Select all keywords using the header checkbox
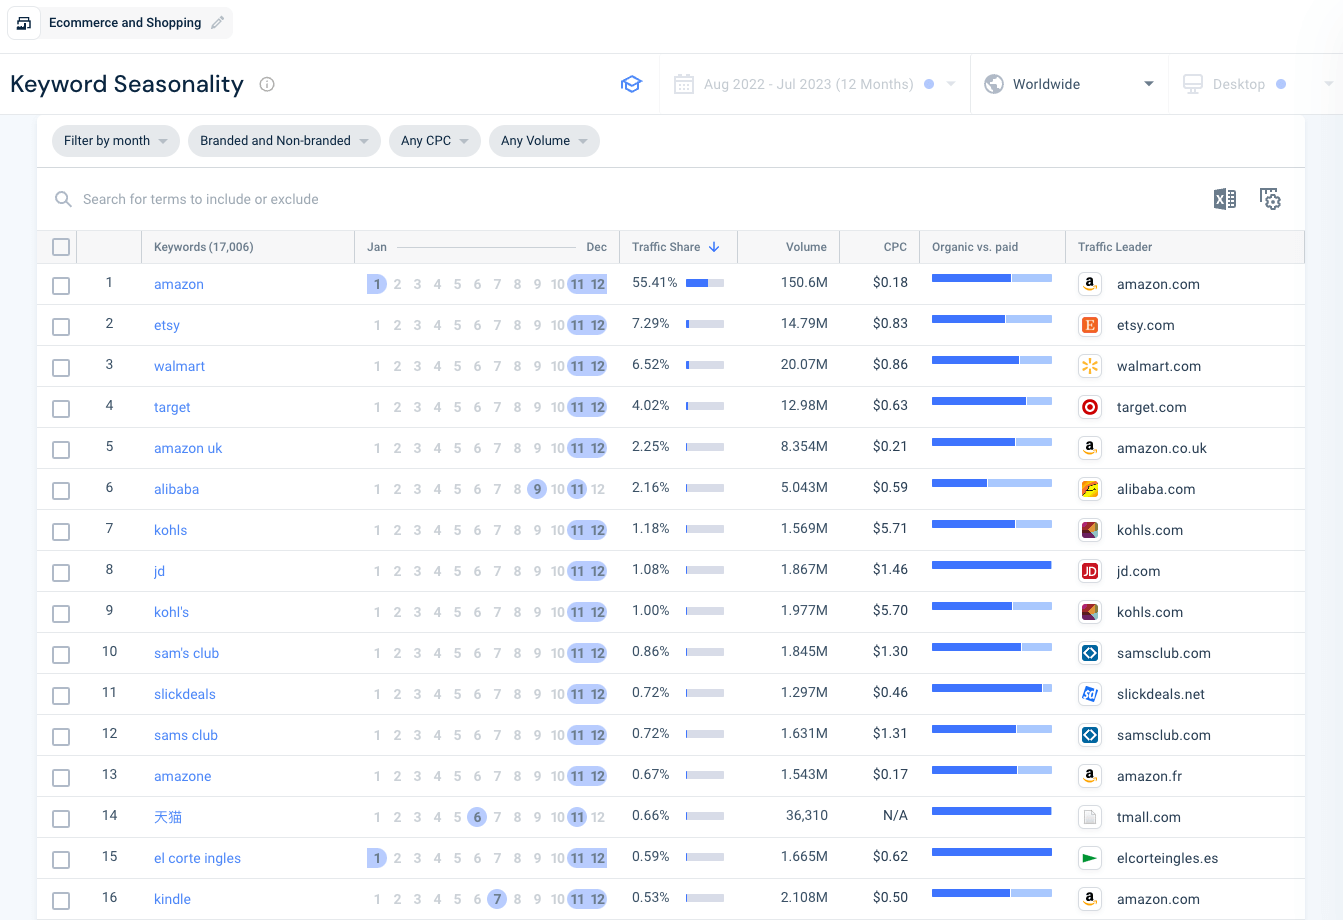The width and height of the screenshot is (1343, 920). tap(60, 246)
